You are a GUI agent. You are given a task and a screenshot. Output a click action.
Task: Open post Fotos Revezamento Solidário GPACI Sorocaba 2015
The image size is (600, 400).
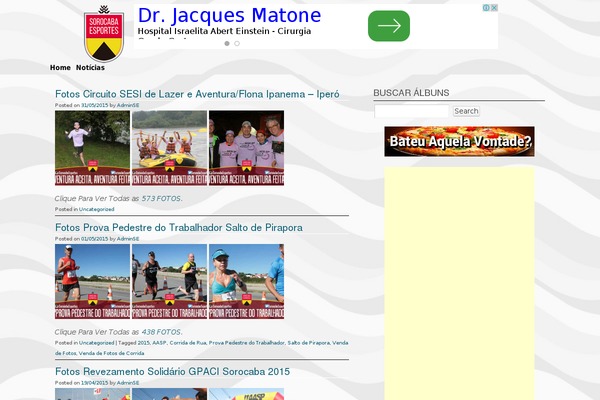click(x=172, y=372)
